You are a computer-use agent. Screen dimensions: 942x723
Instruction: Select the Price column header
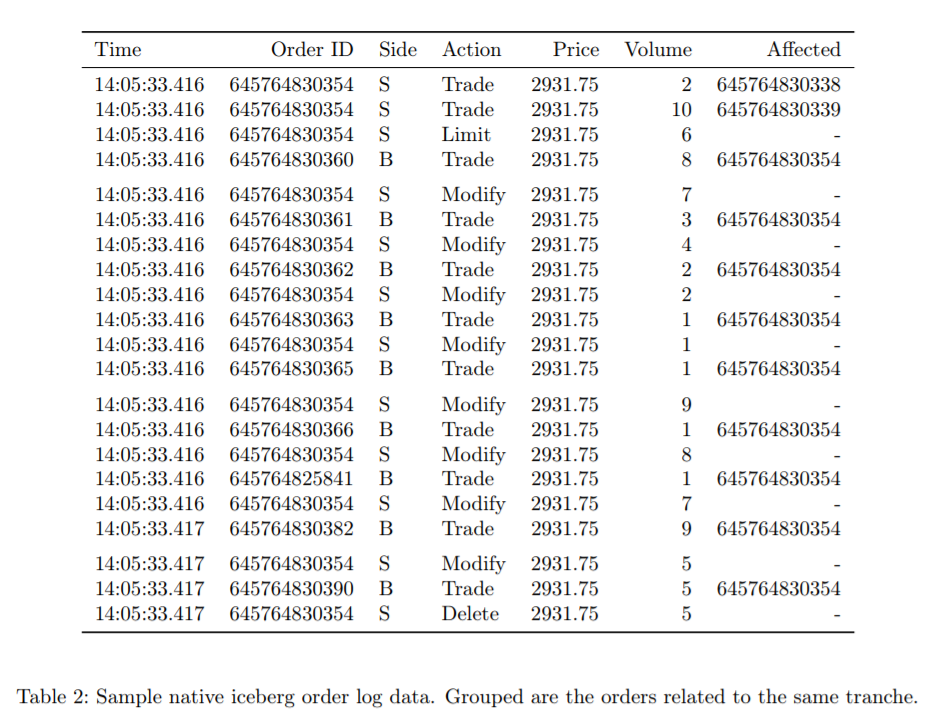pyautogui.click(x=576, y=50)
